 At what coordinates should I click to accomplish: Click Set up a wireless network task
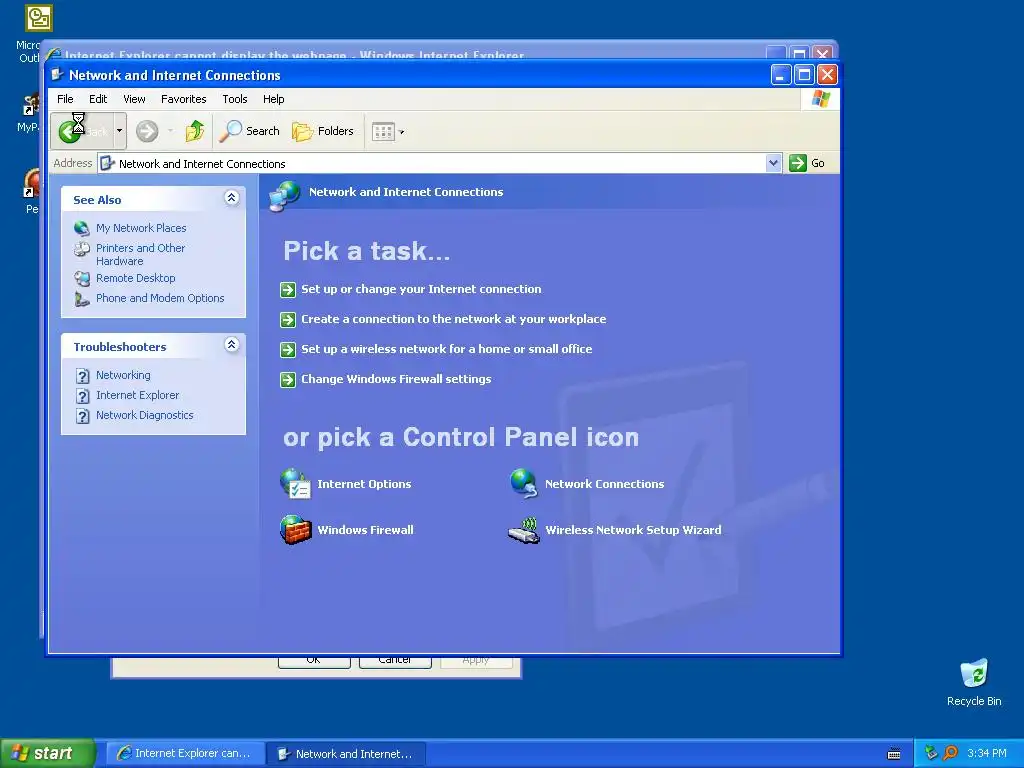click(447, 349)
